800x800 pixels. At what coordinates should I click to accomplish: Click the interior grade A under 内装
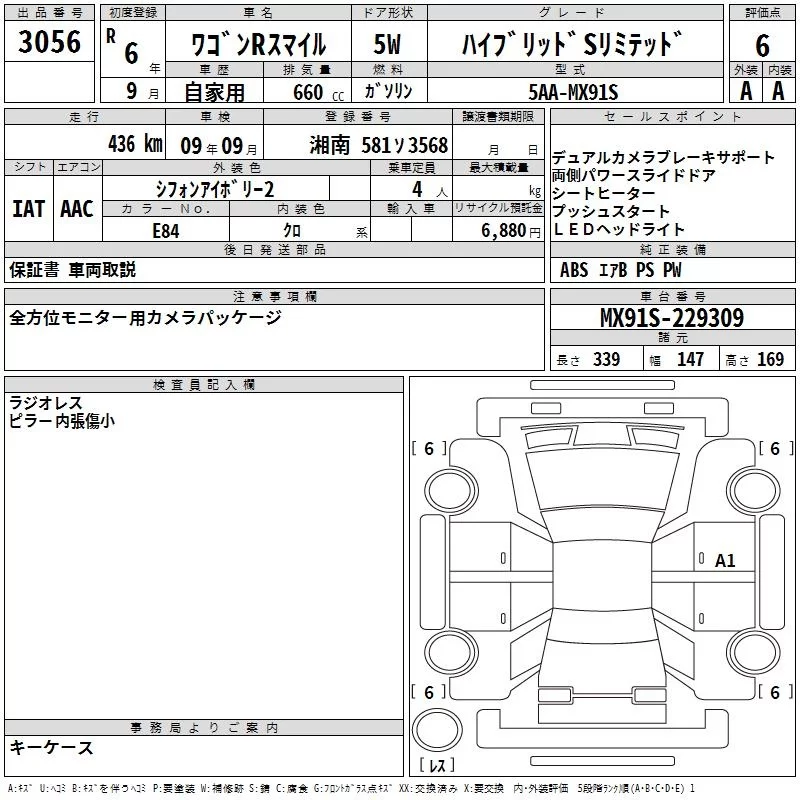(778, 91)
